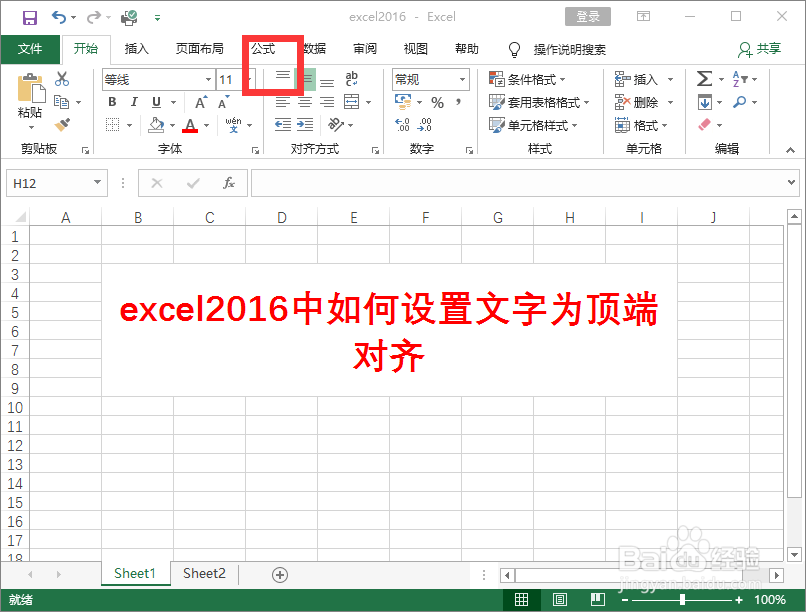
Task: Click the center text horizontally icon
Action: point(305,102)
